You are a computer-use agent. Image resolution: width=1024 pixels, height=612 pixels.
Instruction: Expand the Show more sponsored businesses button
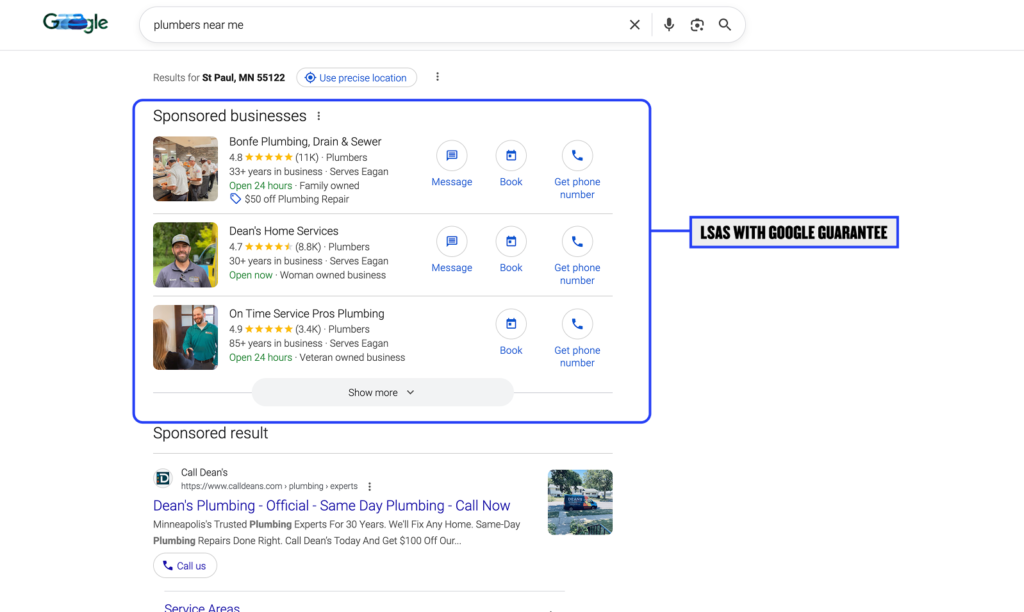(383, 393)
